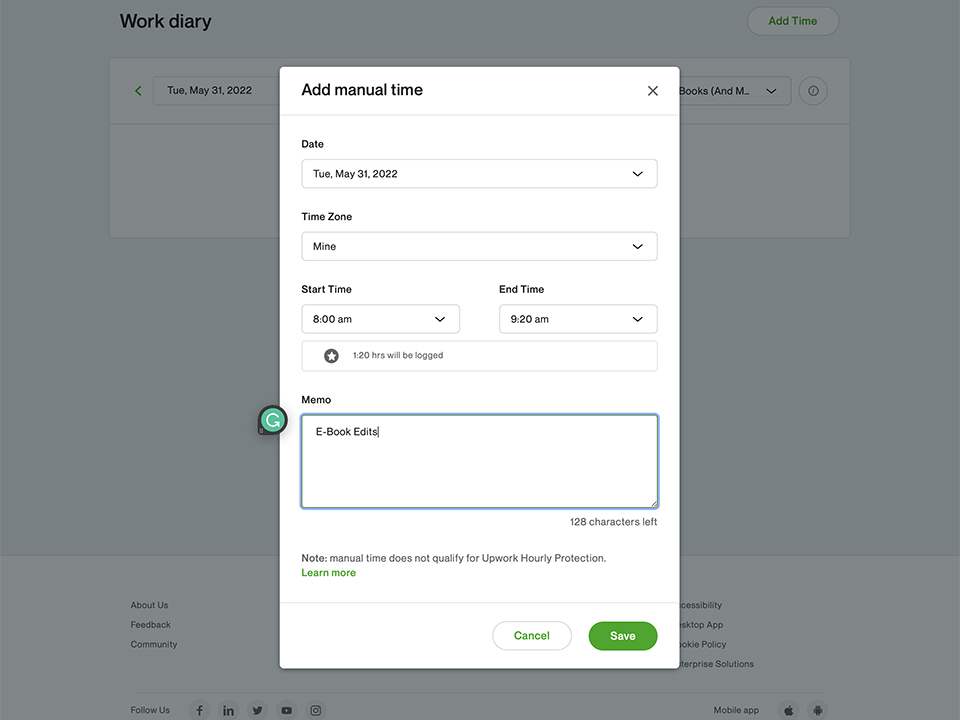
Task: Open the Start Time dropdown
Action: [380, 319]
